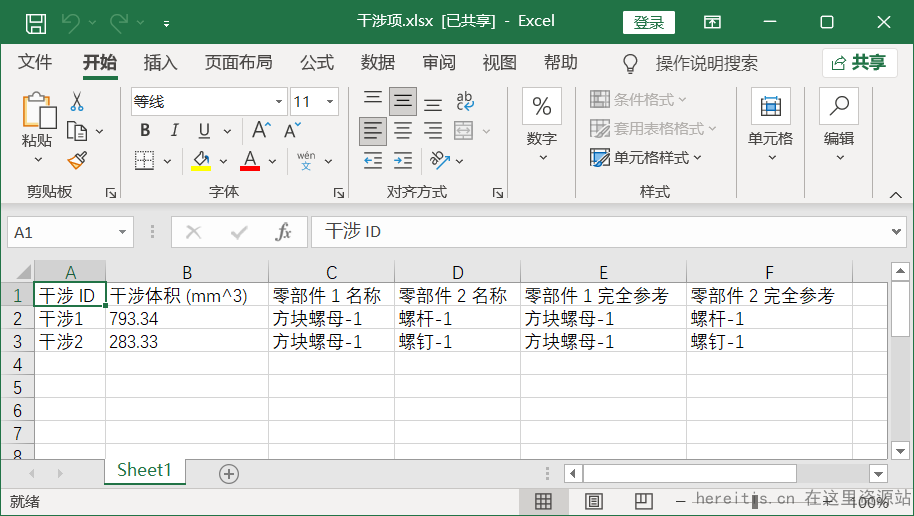Switch to Normal view icon

coord(543,501)
